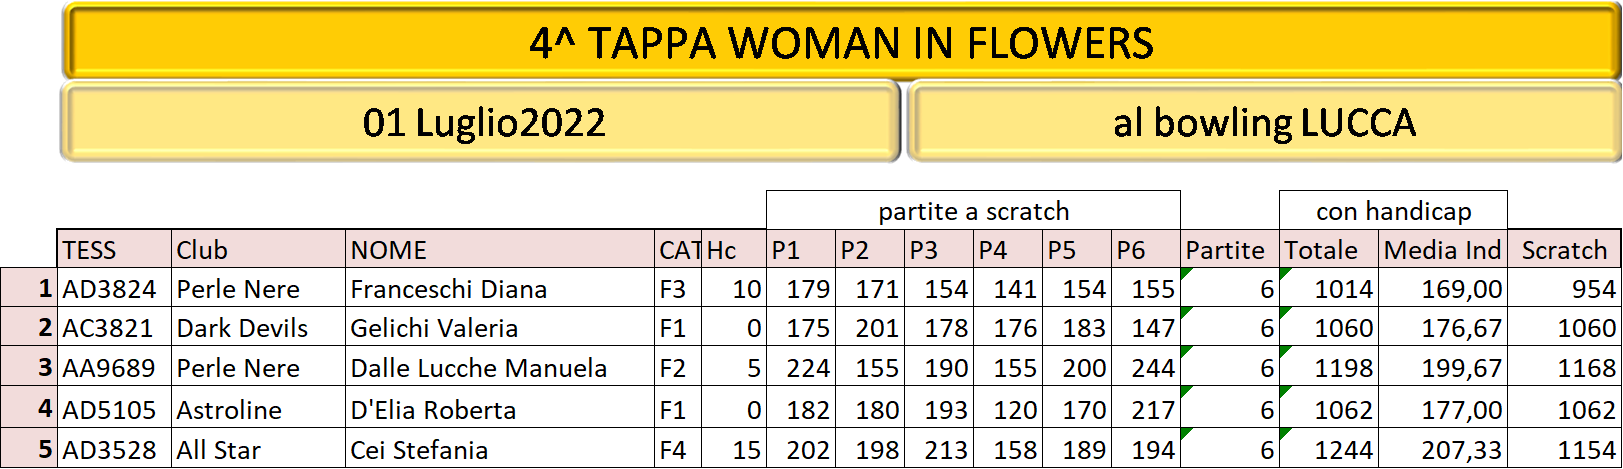Select tessera cell AD5105
Image resolution: width=1623 pixels, height=469 pixels.
[x=114, y=408]
